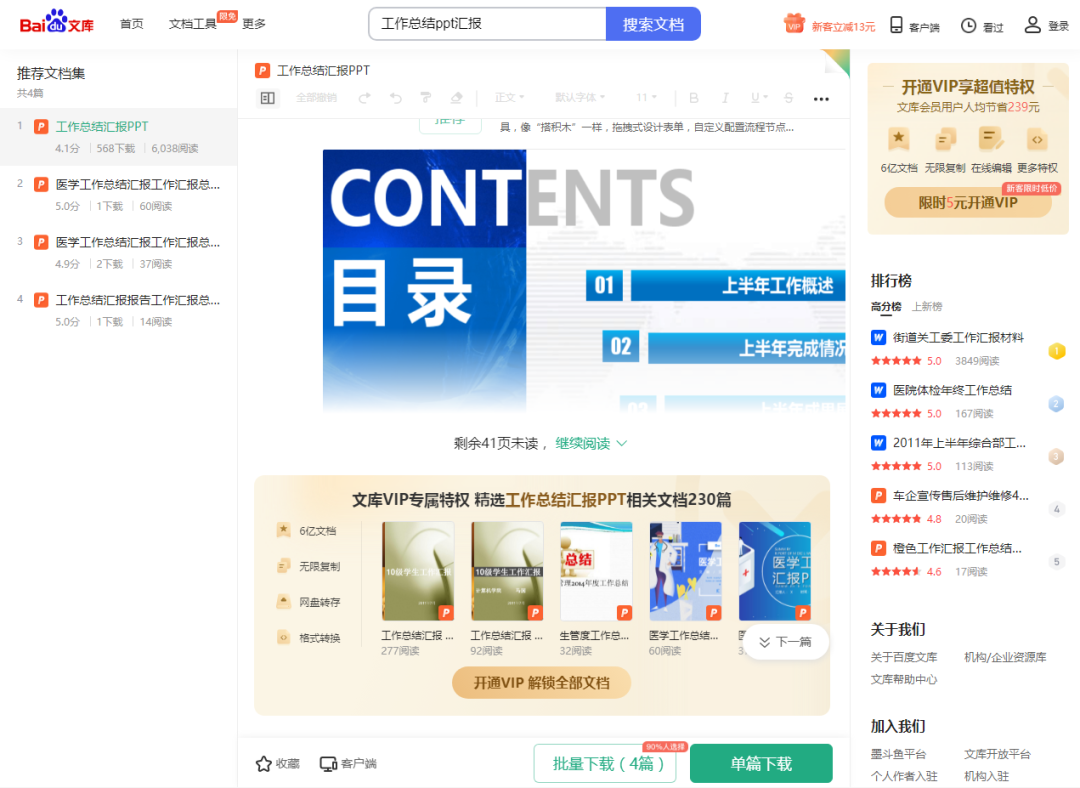Open the viewed history clock icon

[968, 25]
